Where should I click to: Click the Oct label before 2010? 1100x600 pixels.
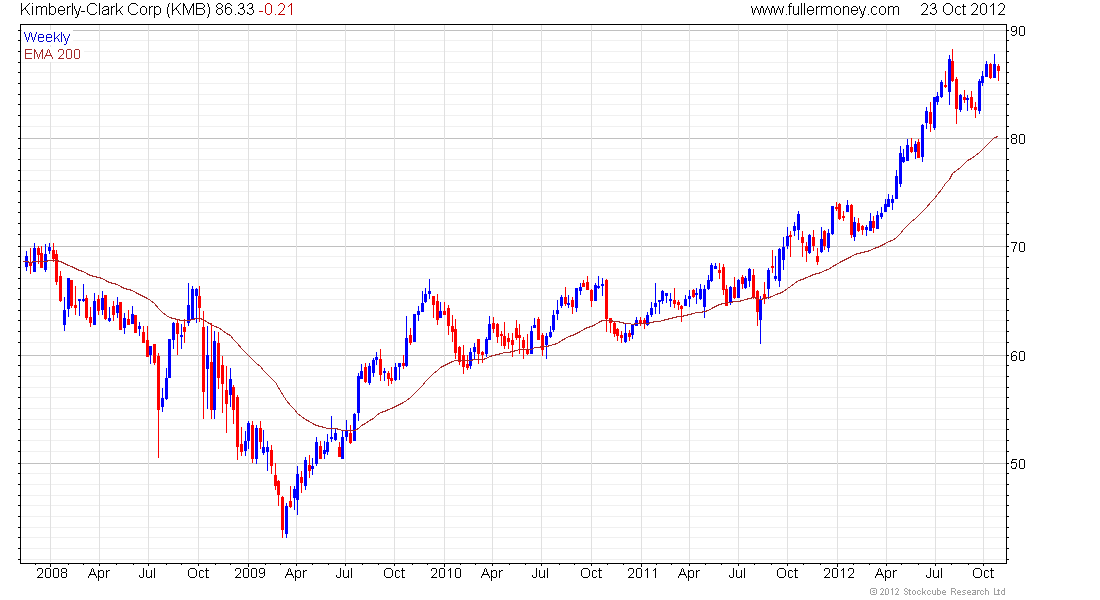394,573
